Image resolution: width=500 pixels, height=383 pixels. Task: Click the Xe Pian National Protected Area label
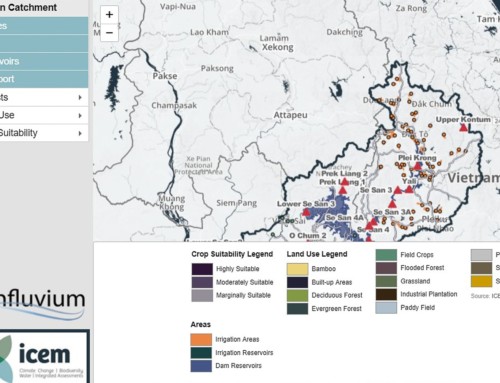(x=198, y=165)
